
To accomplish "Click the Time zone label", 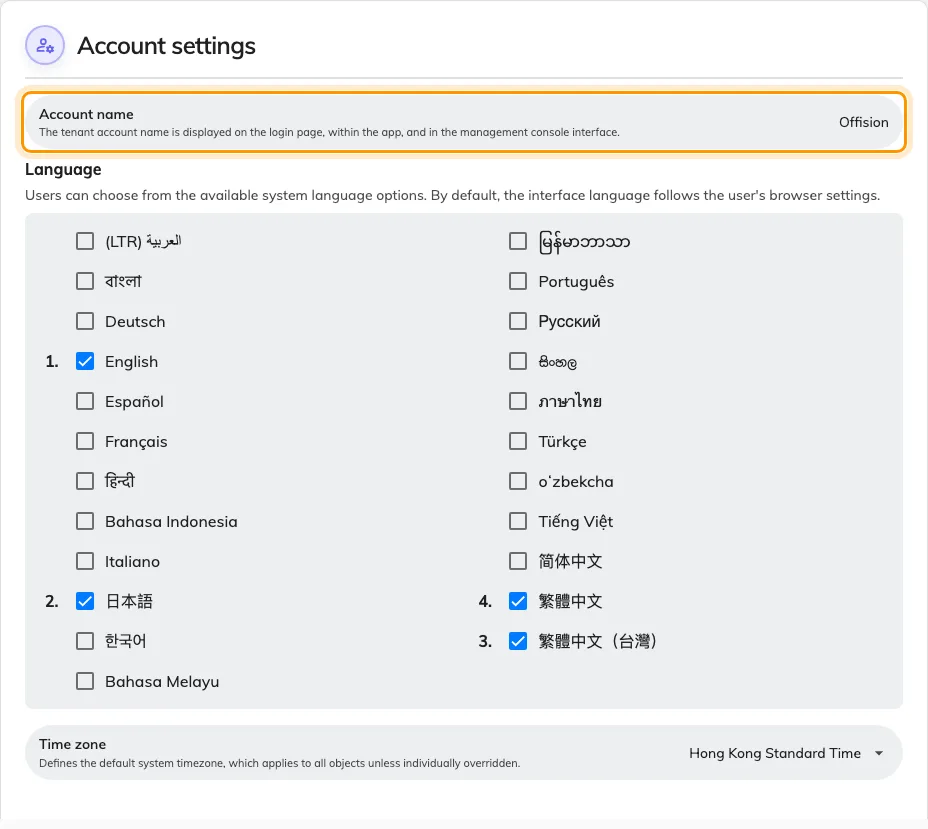I will pyautogui.click(x=73, y=744).
